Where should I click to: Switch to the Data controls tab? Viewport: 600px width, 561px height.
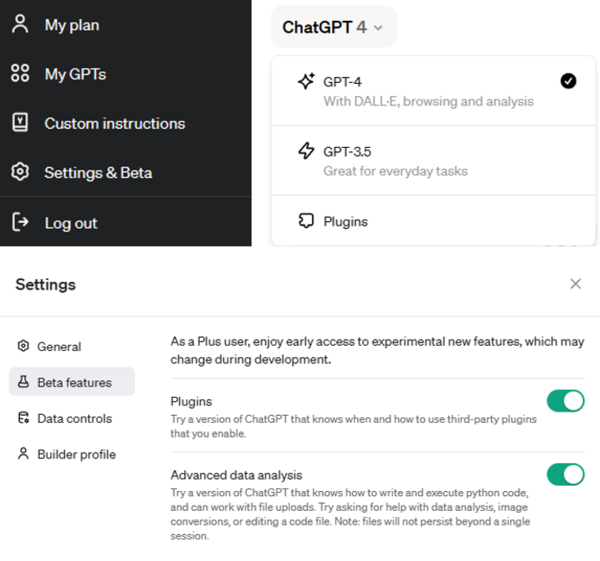(x=74, y=418)
